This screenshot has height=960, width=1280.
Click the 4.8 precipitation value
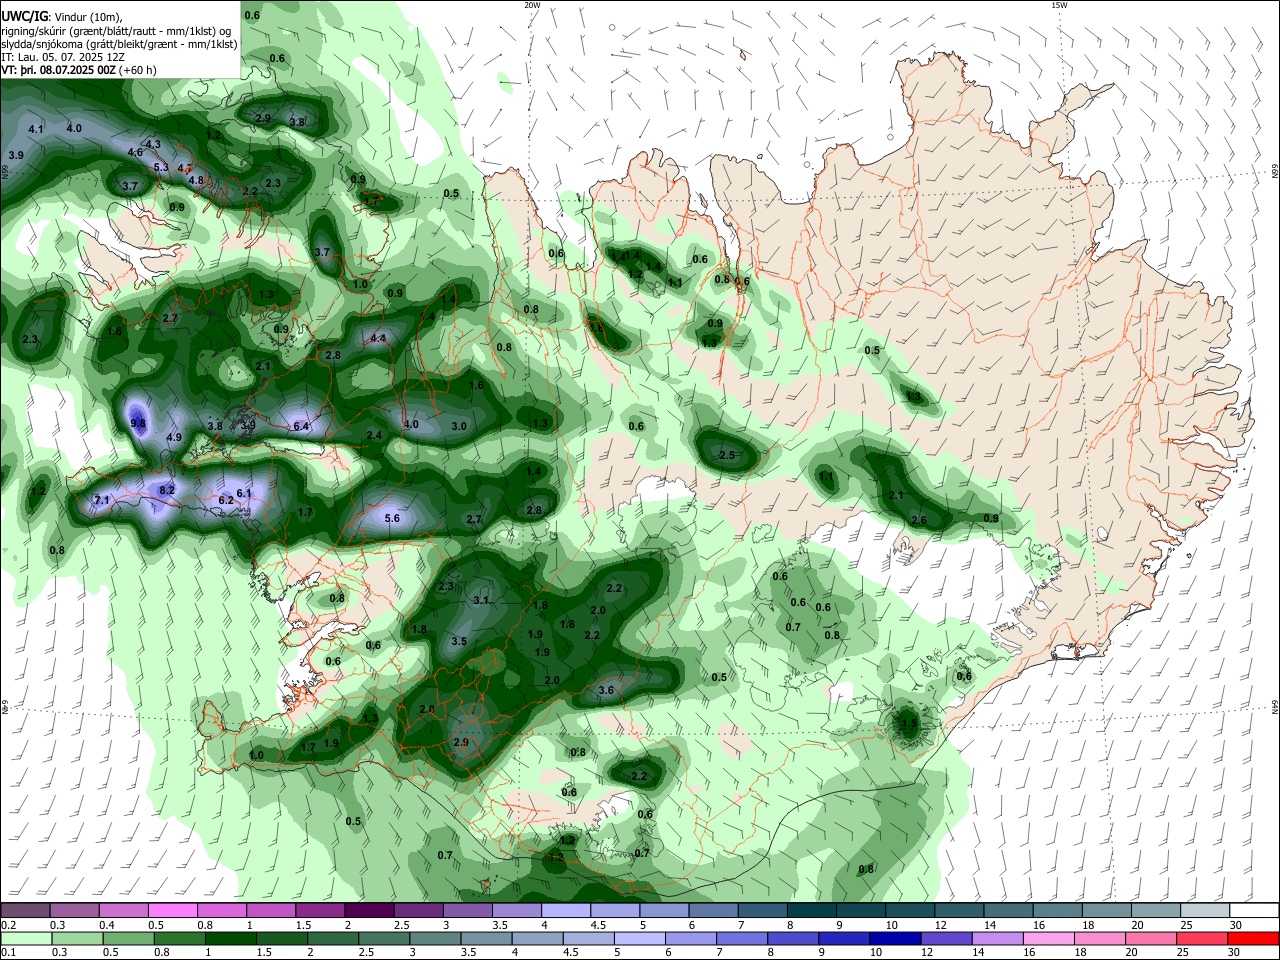[196, 181]
